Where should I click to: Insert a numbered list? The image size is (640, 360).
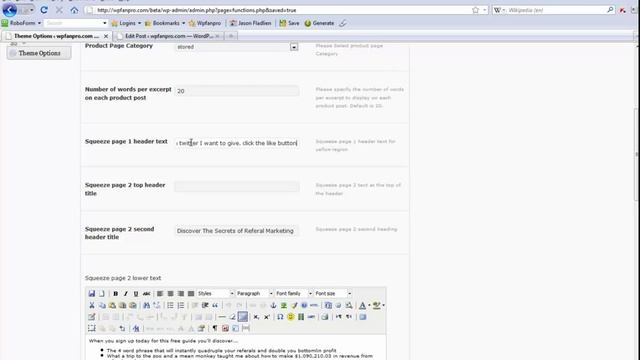point(181,305)
